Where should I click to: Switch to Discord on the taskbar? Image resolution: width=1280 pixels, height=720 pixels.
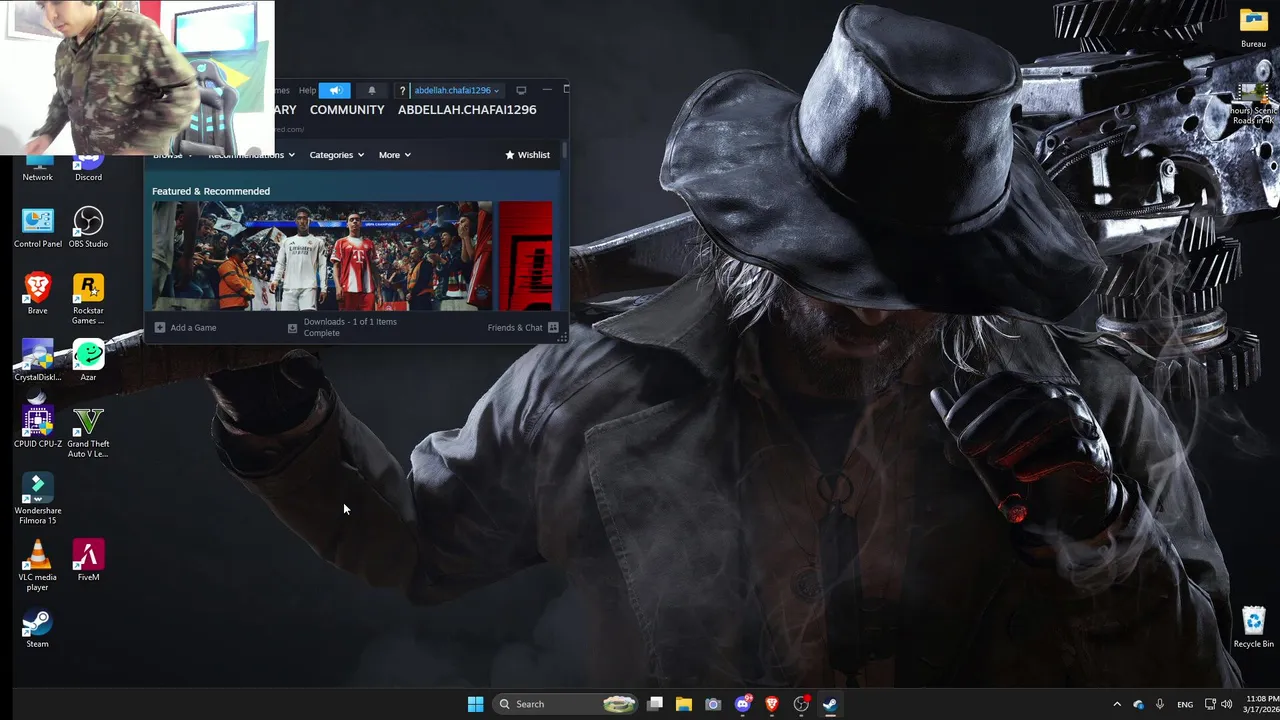743,704
